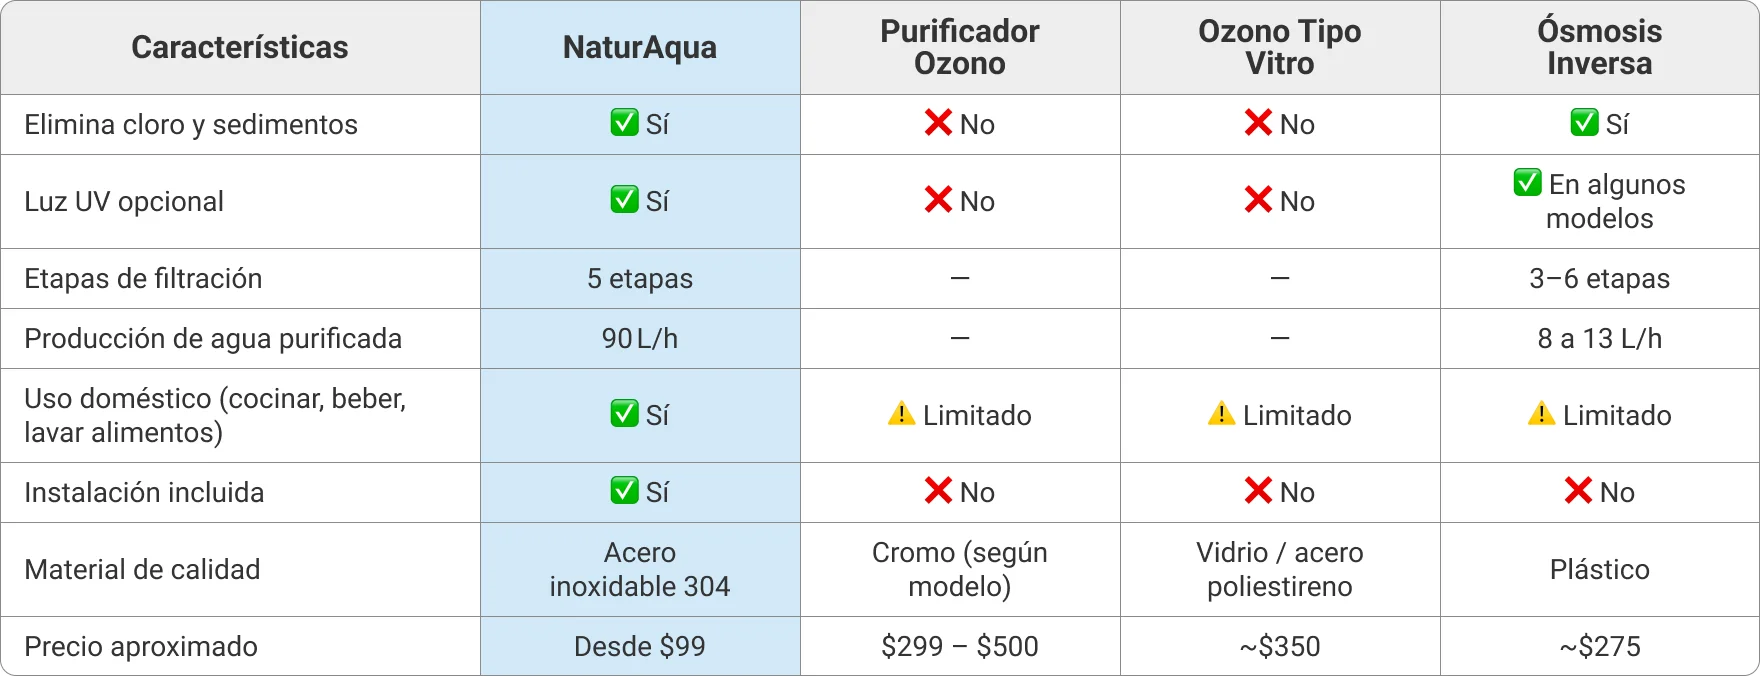Click the "Precio aproximado" row label
The width and height of the screenshot is (1760, 676).
141,646
